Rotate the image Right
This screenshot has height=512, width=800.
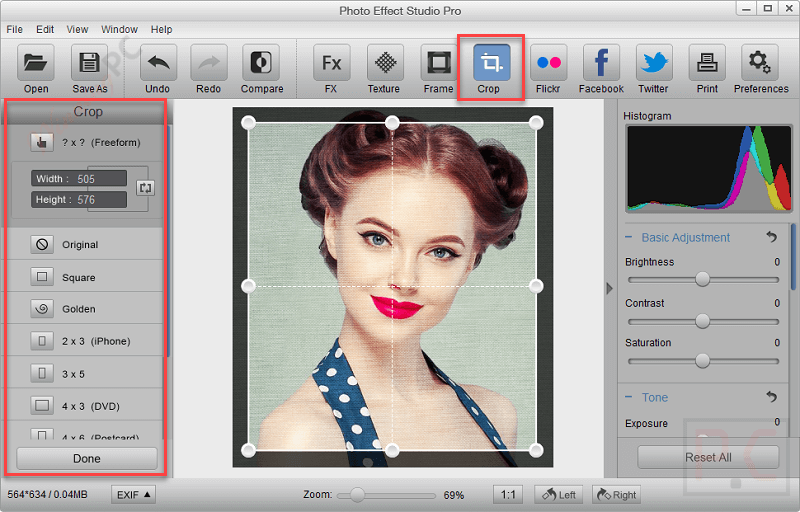coord(616,495)
